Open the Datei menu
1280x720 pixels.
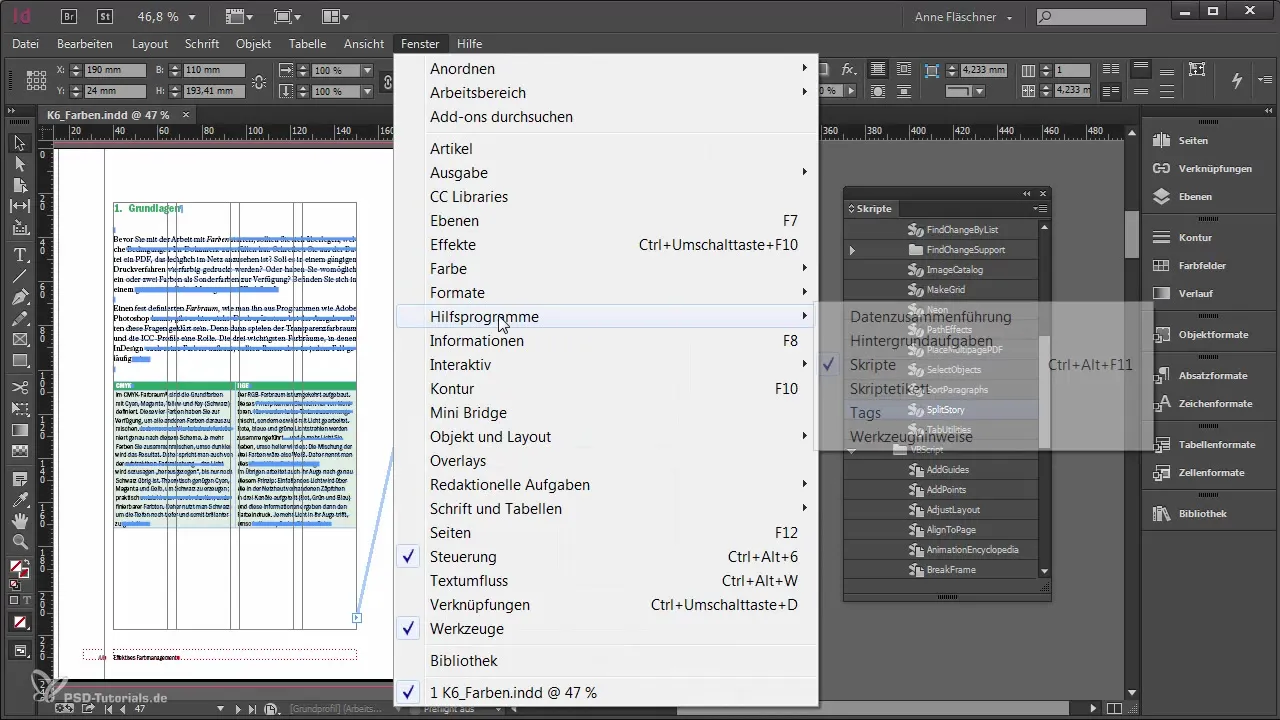(x=25, y=44)
